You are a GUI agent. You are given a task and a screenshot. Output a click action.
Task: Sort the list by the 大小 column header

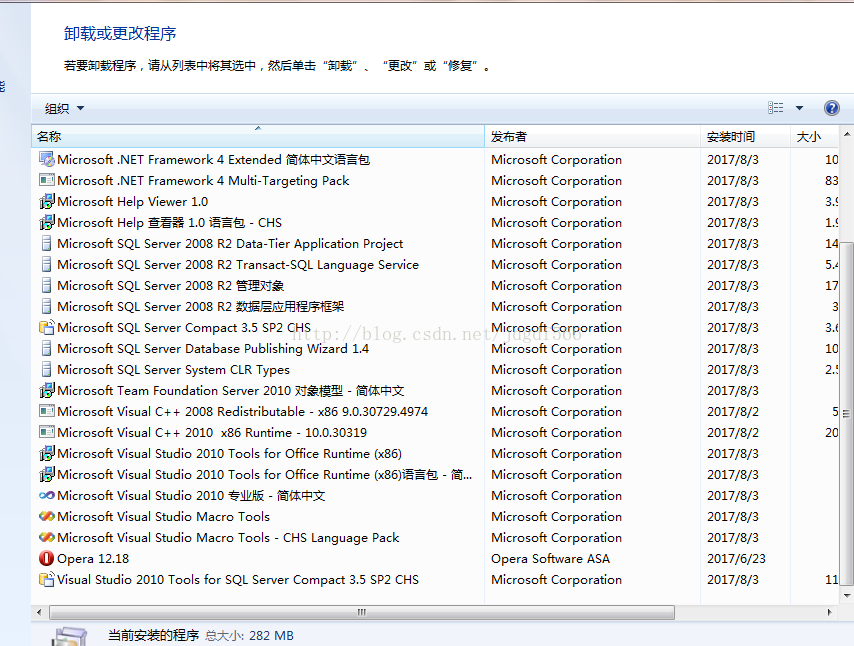pyautogui.click(x=814, y=136)
